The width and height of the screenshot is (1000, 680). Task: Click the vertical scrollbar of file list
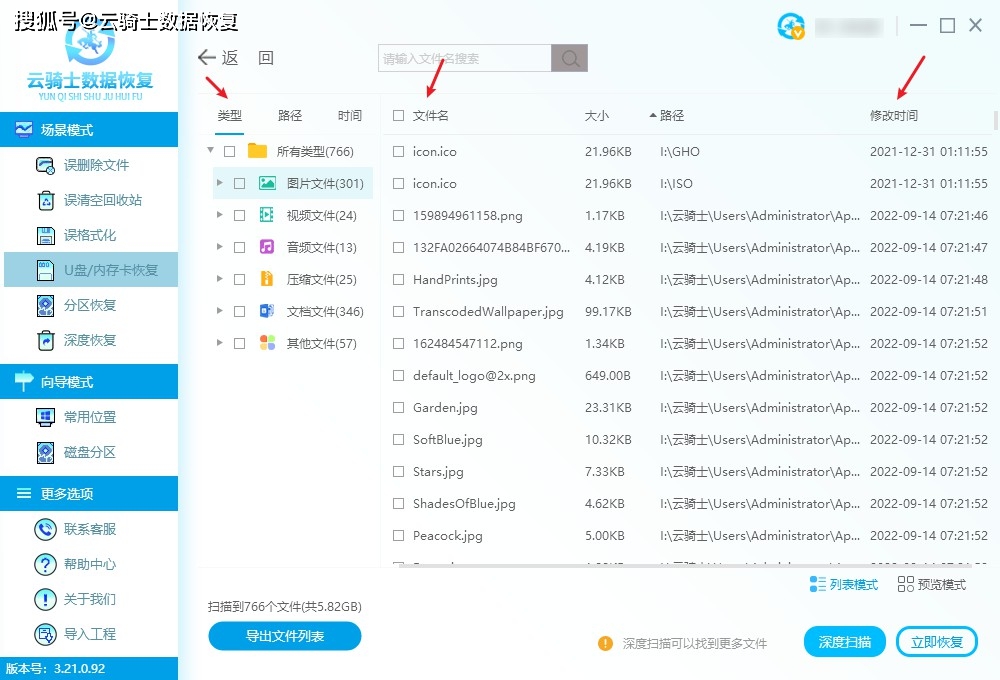(x=996, y=120)
